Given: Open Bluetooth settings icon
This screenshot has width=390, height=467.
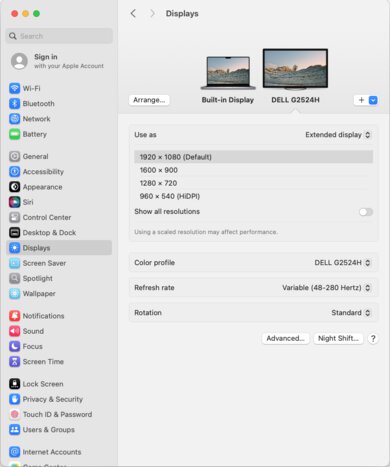Looking at the screenshot, I should coord(15,104).
